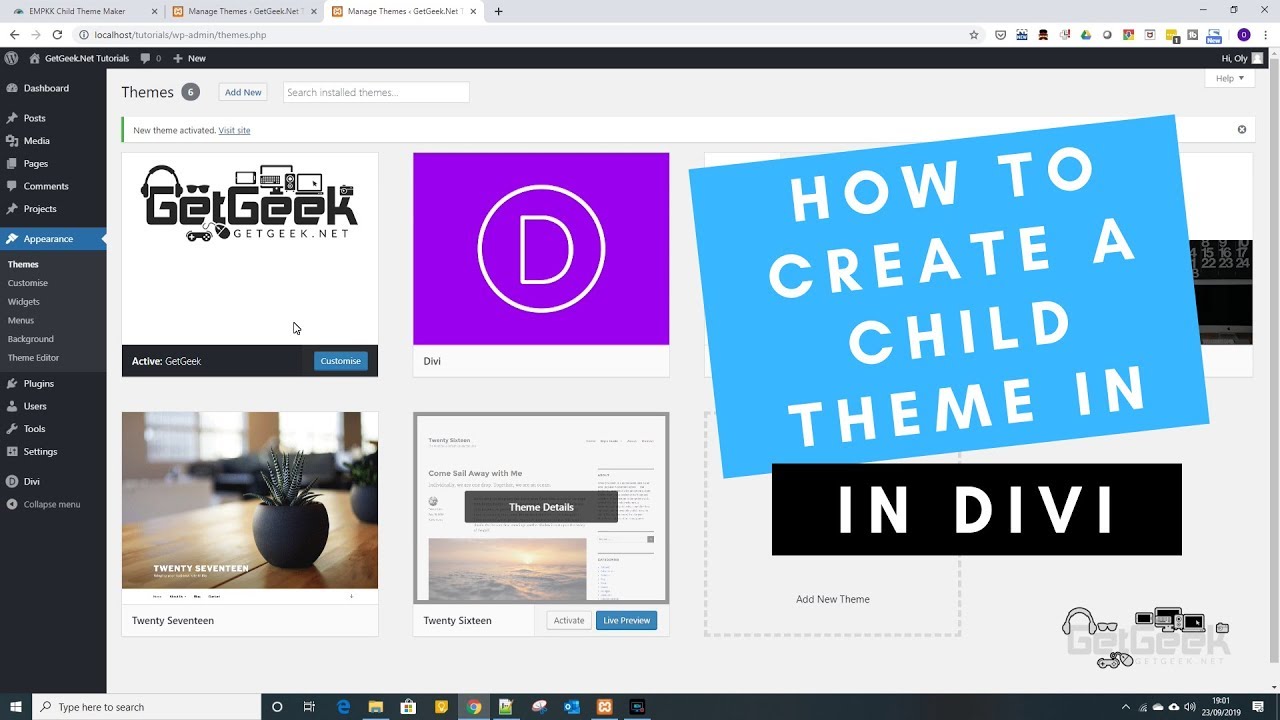1280x720 pixels.
Task: Open GetGeek.Net Tutorials site link
Action: point(80,58)
